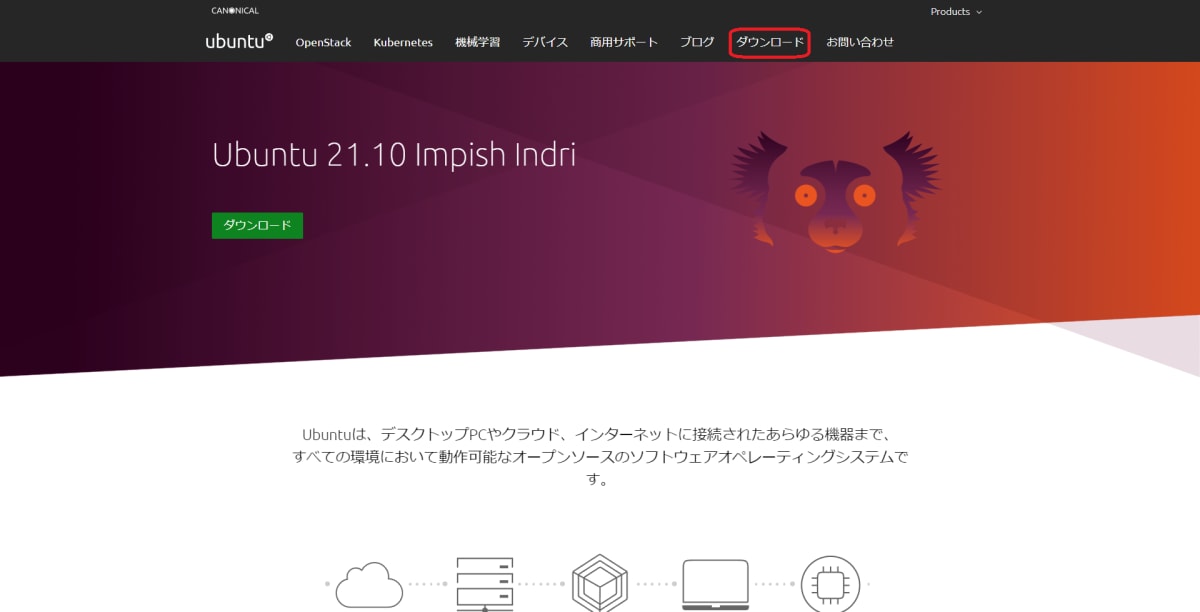Click the Ubuntuは、デスクトップPC description paragraph

[600, 457]
